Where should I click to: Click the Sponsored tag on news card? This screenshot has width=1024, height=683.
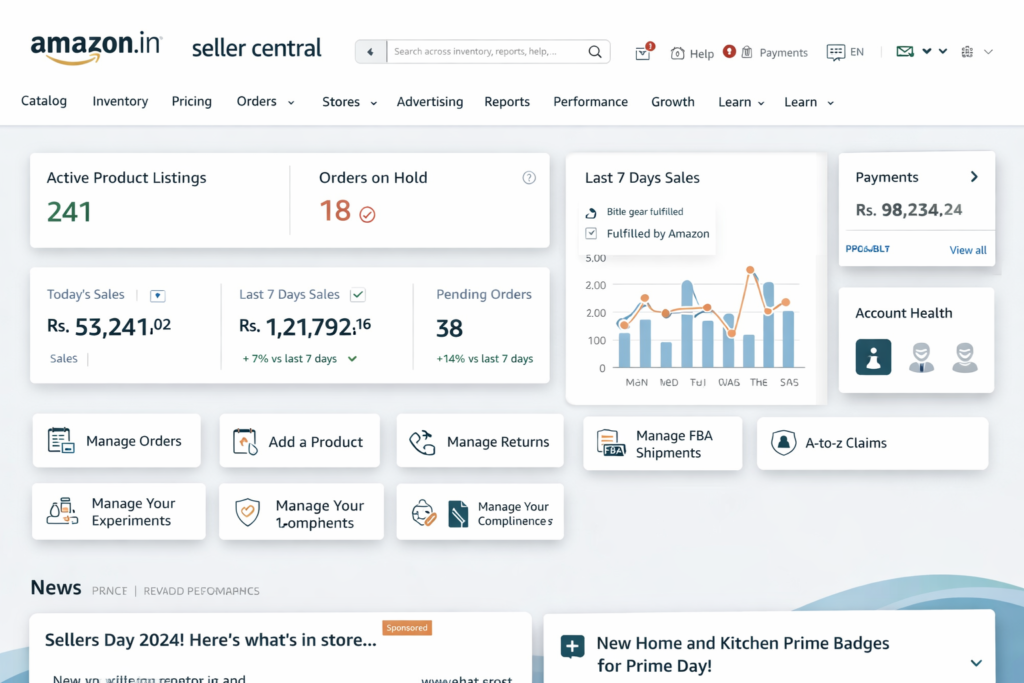pos(407,628)
